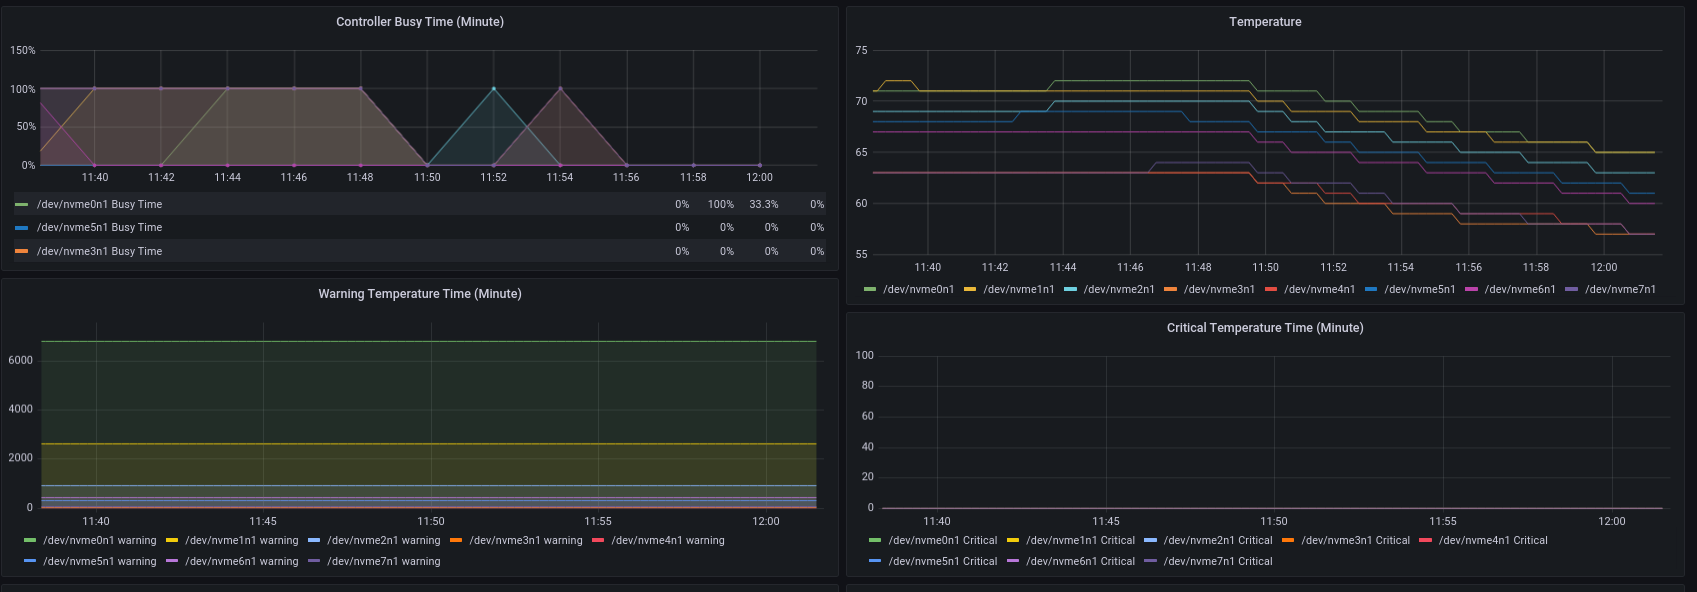Toggle /dev/nvme1n1 warning series in legend

click(x=241, y=541)
